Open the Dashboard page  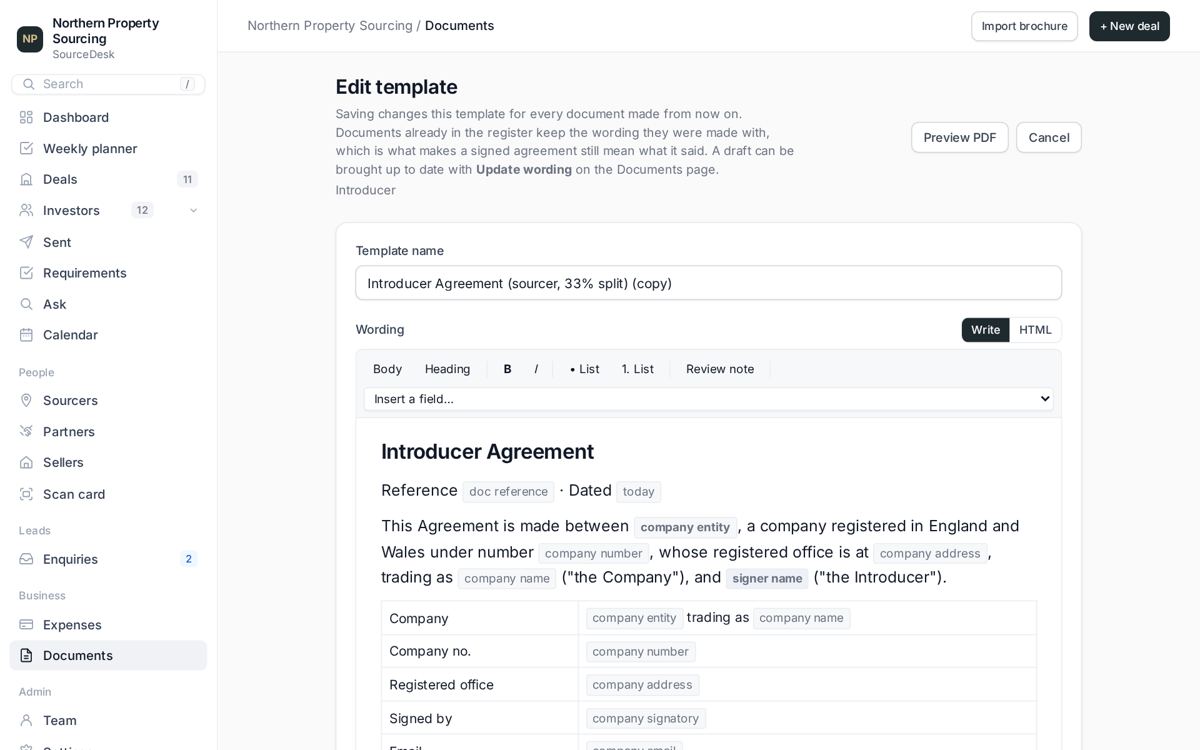click(108, 117)
